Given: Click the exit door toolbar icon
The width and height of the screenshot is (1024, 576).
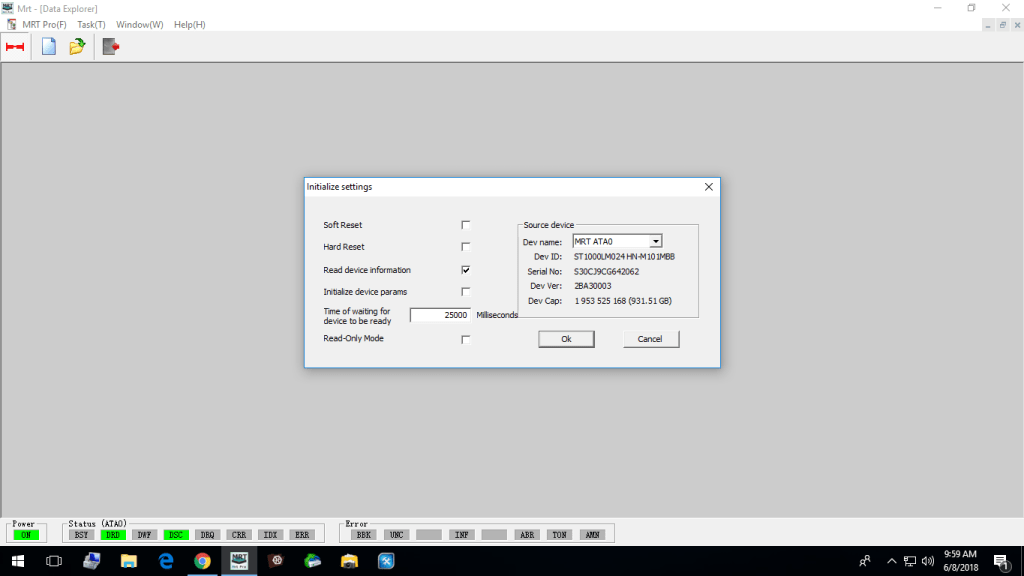Looking at the screenshot, I should click(x=110, y=47).
